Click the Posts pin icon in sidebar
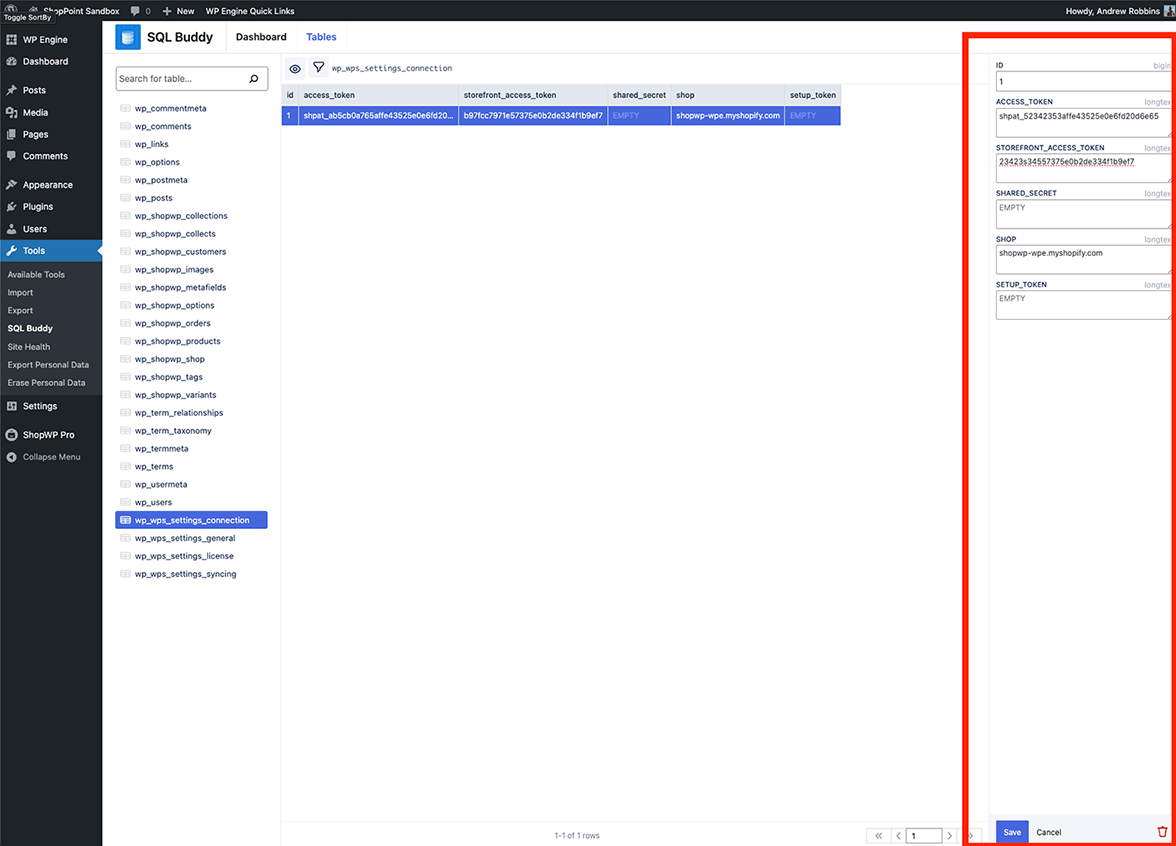1176x846 pixels. click(x=11, y=90)
